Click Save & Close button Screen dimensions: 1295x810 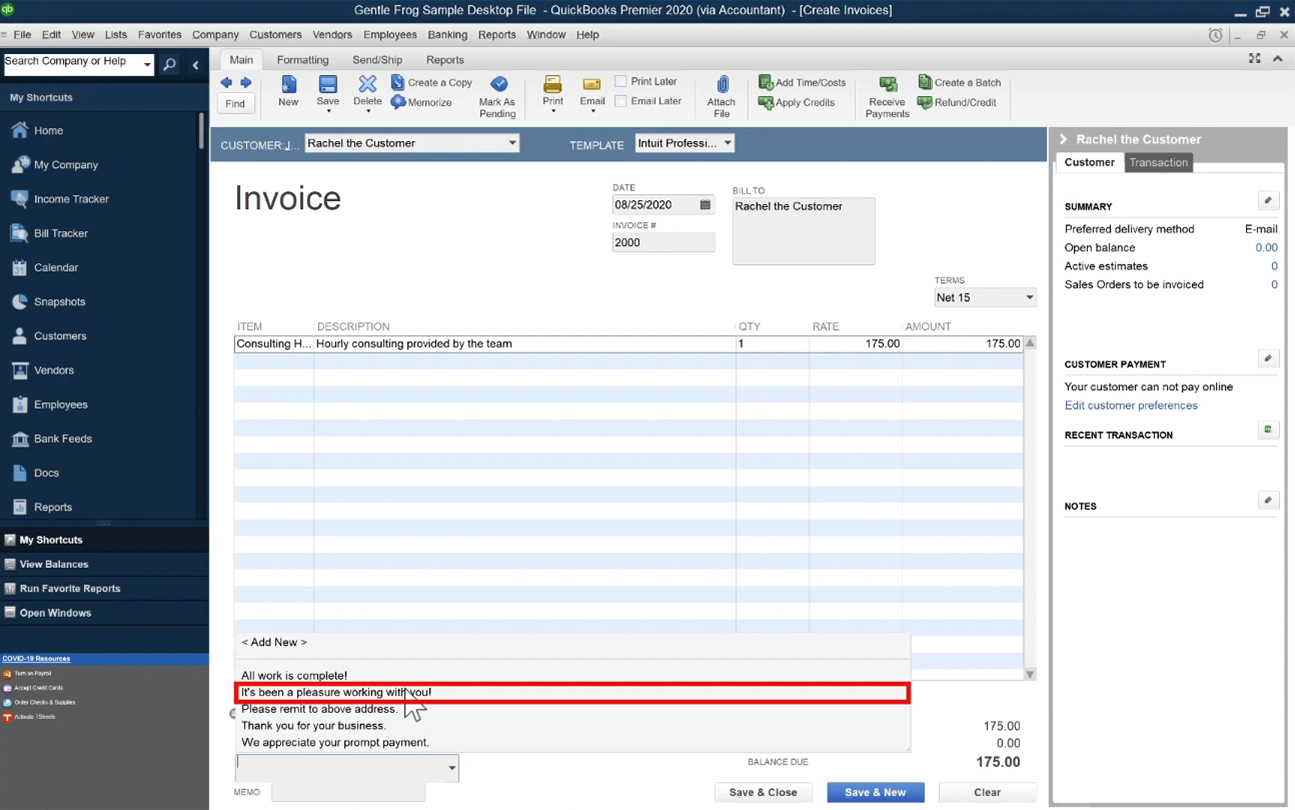(x=763, y=792)
